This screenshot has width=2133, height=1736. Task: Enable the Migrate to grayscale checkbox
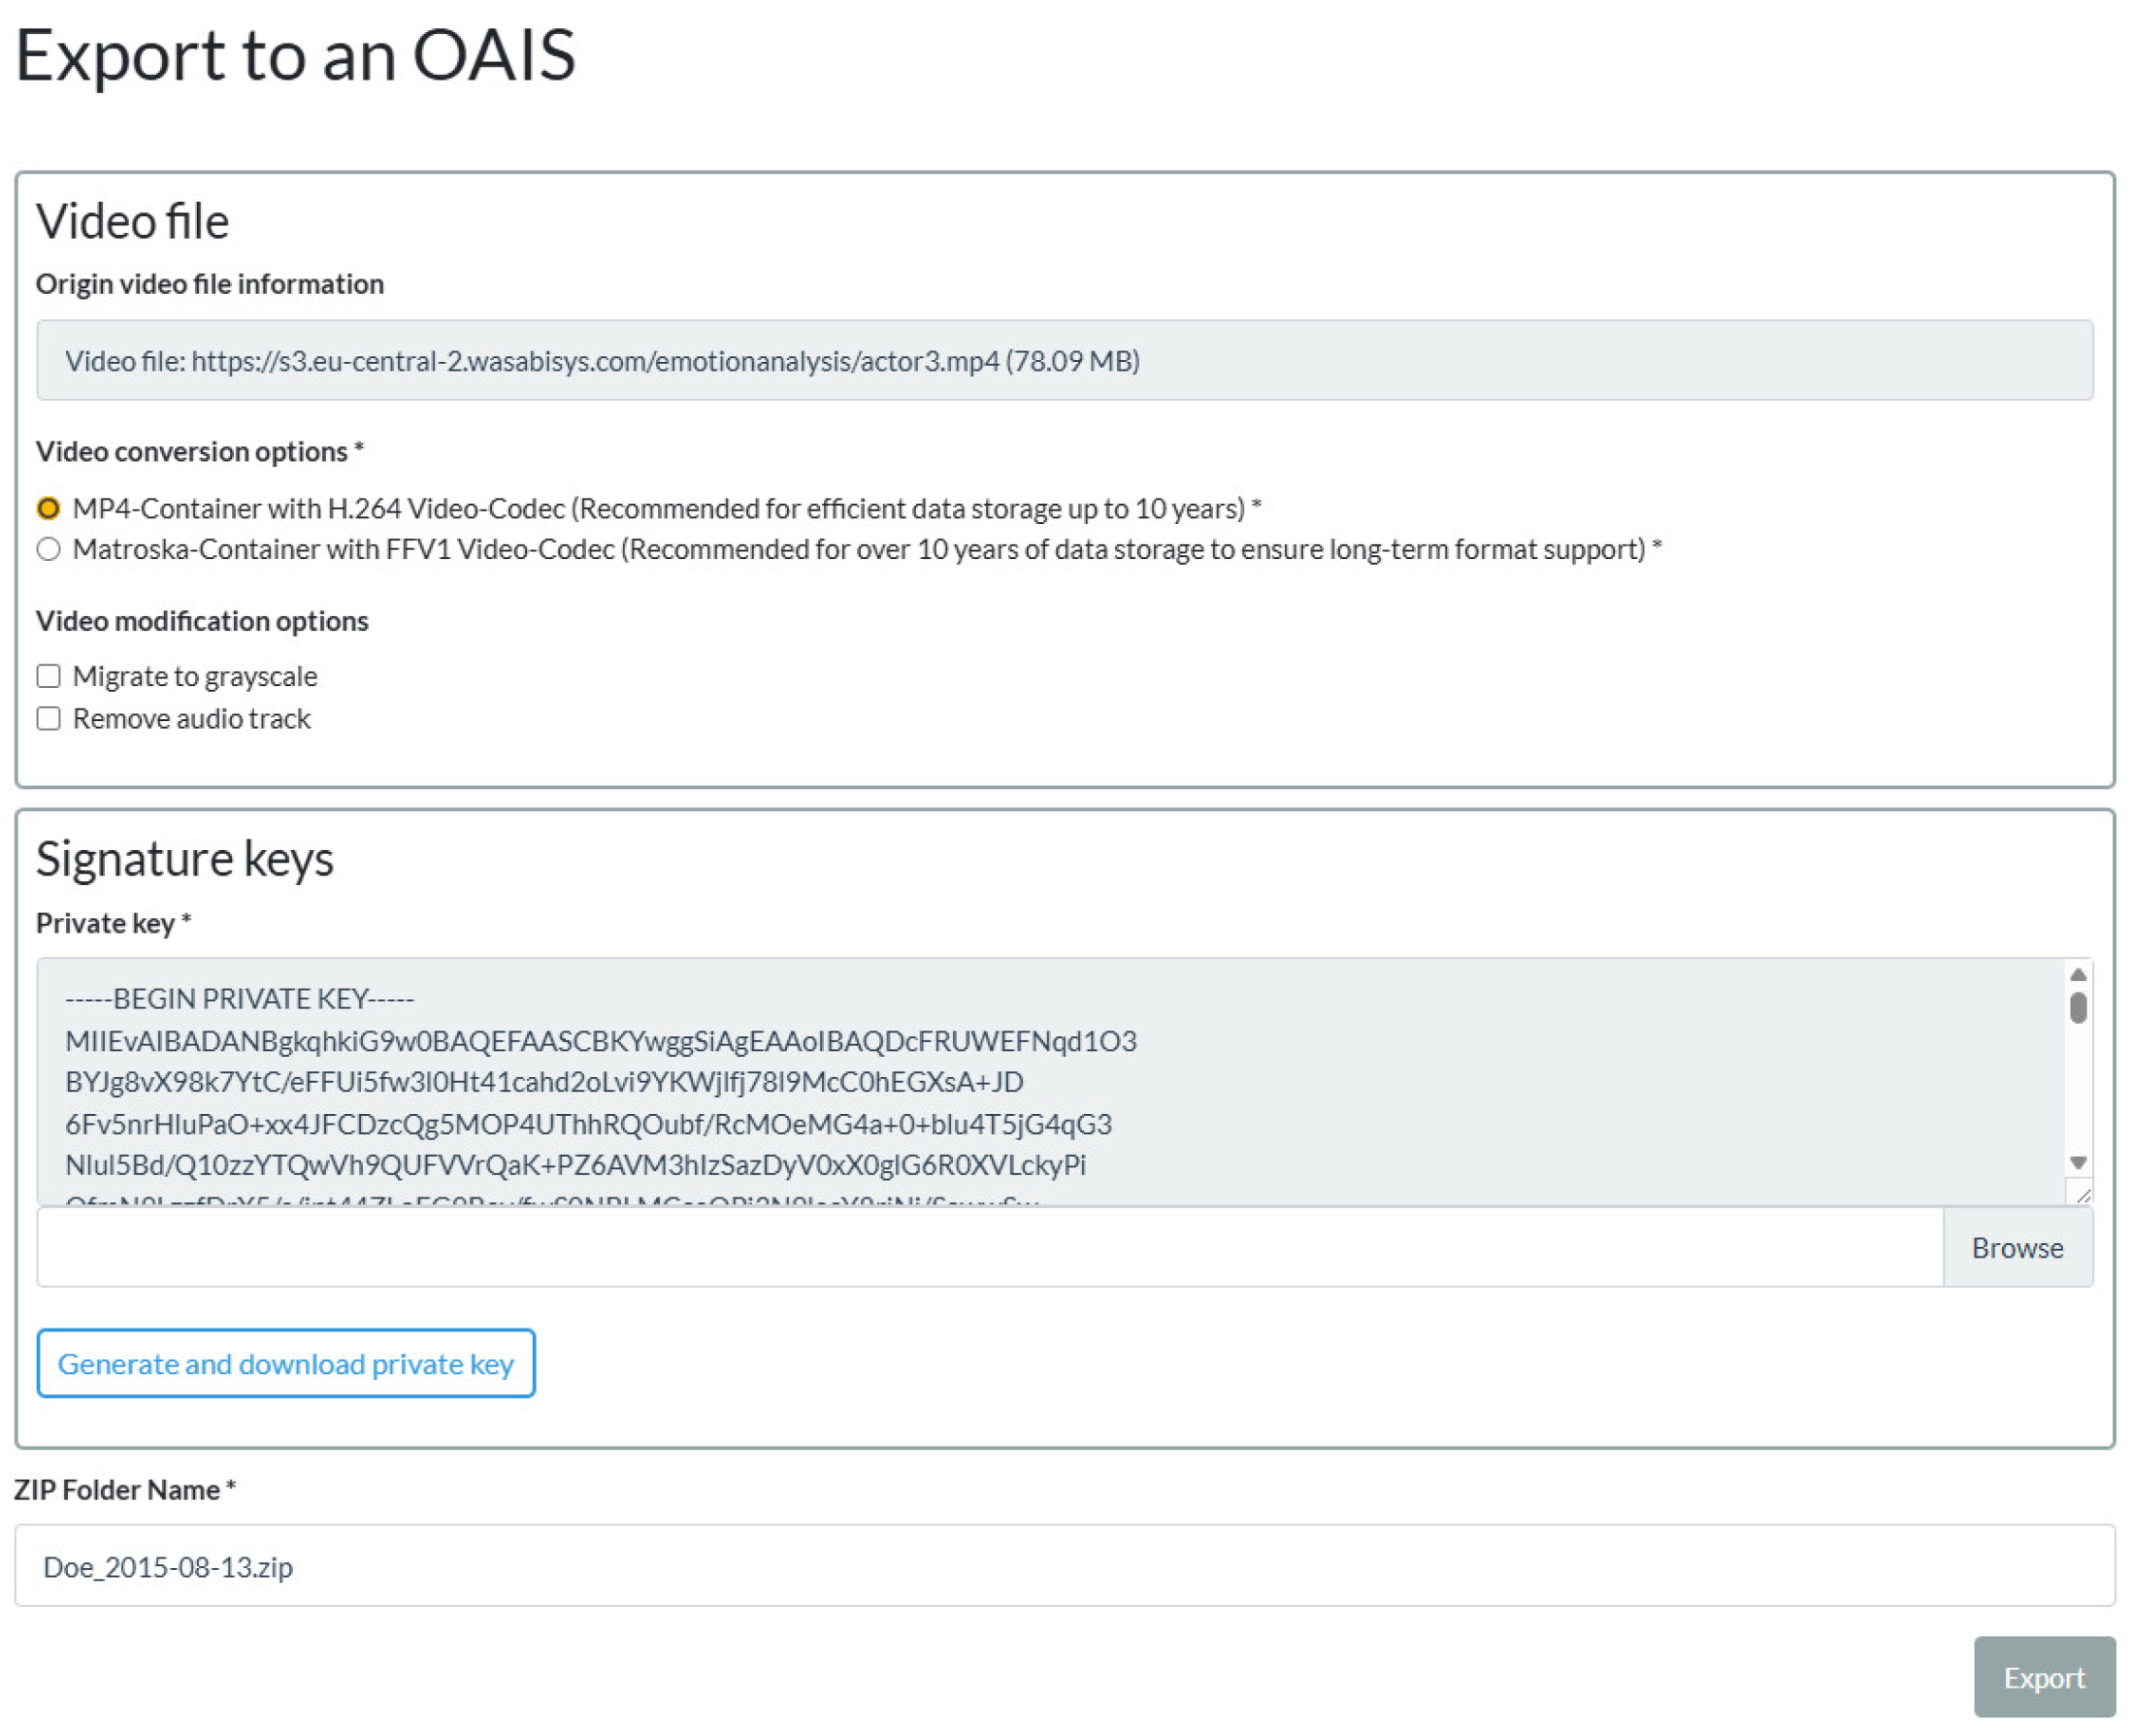click(x=48, y=676)
